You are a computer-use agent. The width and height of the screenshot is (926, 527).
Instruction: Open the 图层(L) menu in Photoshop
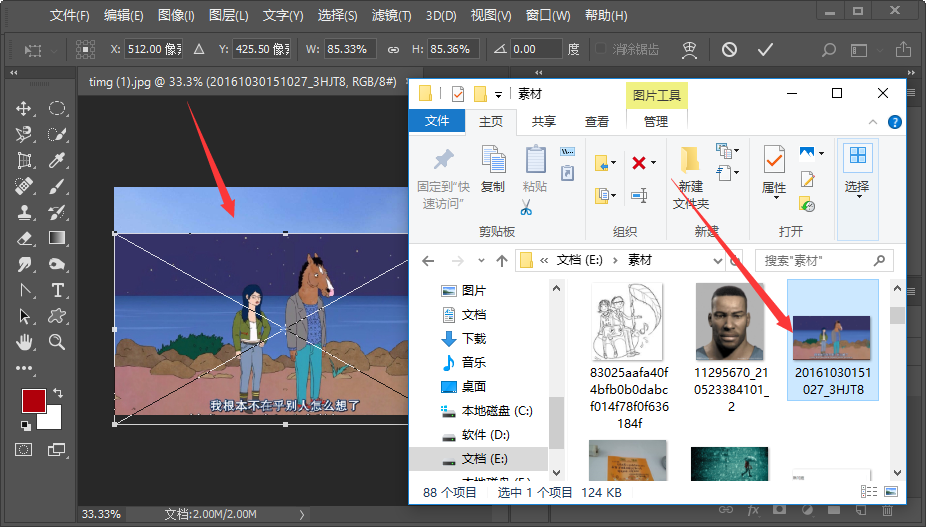[x=229, y=15]
